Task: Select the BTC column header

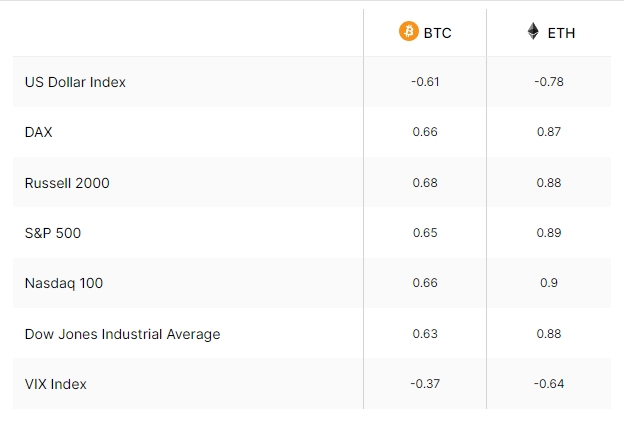Action: tap(425, 32)
